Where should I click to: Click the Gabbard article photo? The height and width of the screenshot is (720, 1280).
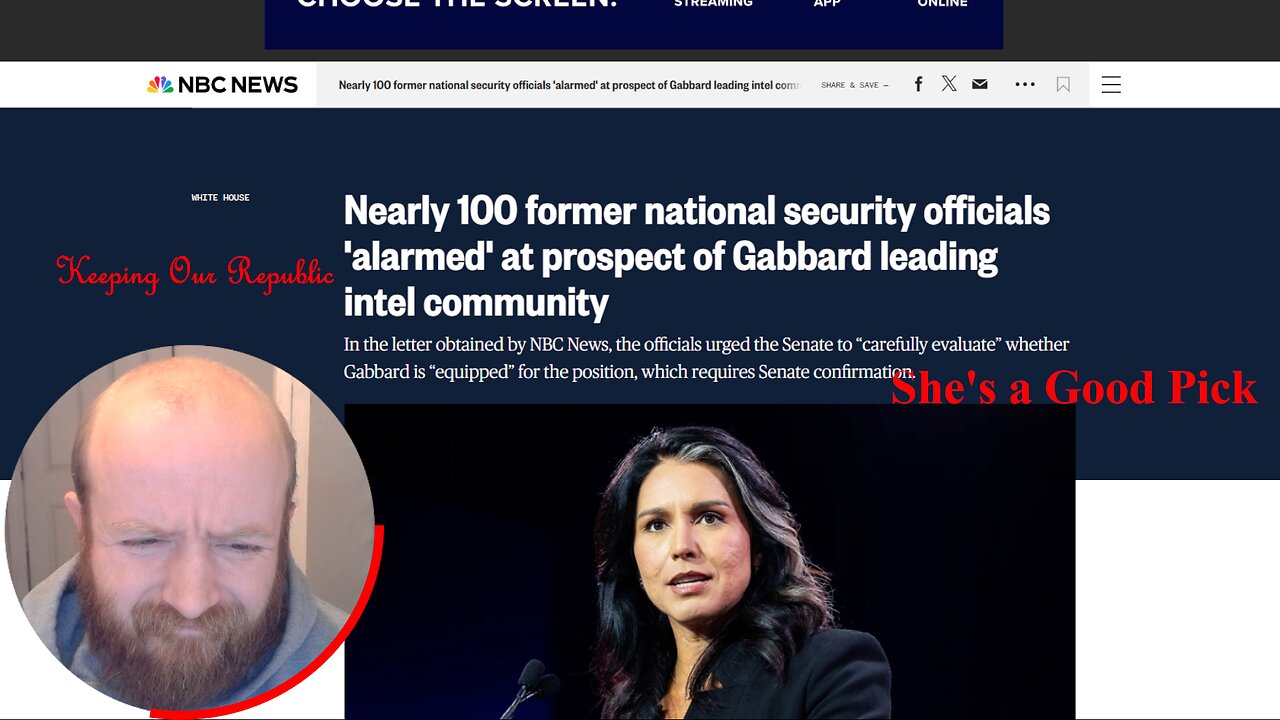[x=709, y=561]
